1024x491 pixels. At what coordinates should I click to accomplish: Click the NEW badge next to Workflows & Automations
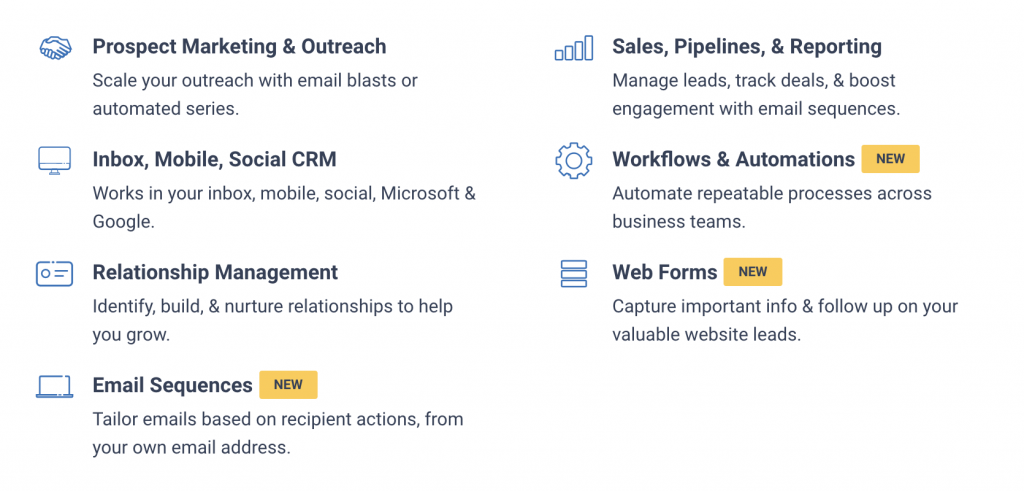pyautogui.click(x=890, y=159)
